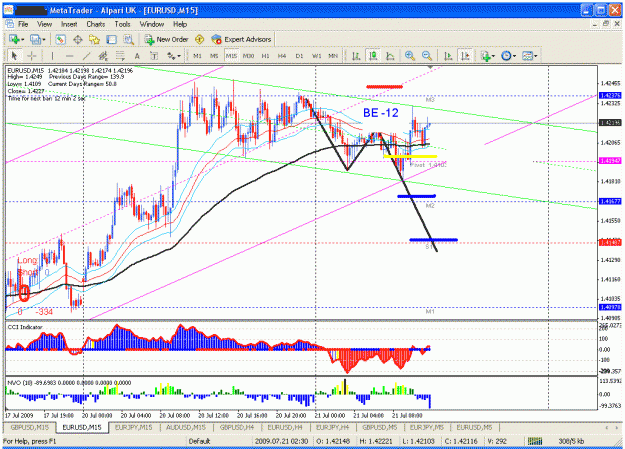This screenshot has height=449, width=625.
Task: Open the Data Window crosshair icon
Action: 78,39
